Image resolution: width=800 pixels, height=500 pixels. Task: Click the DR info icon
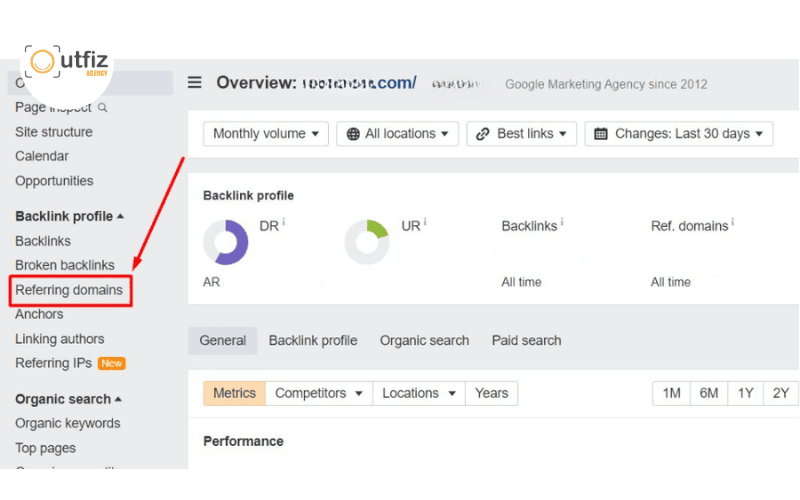click(284, 222)
